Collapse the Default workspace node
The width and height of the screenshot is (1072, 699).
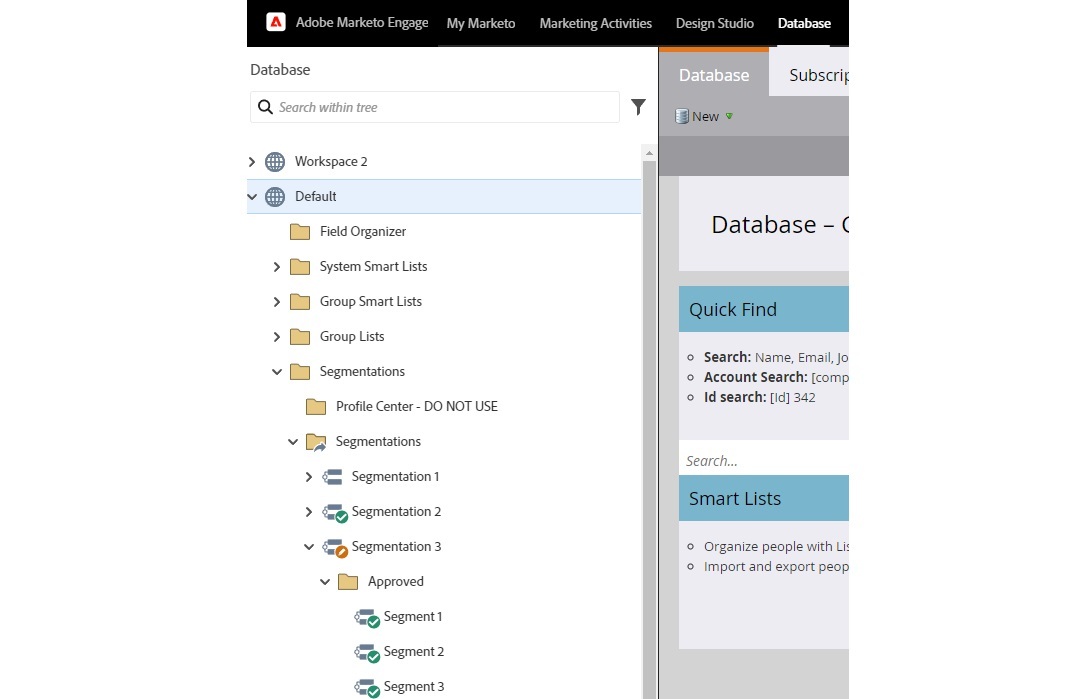coord(252,197)
